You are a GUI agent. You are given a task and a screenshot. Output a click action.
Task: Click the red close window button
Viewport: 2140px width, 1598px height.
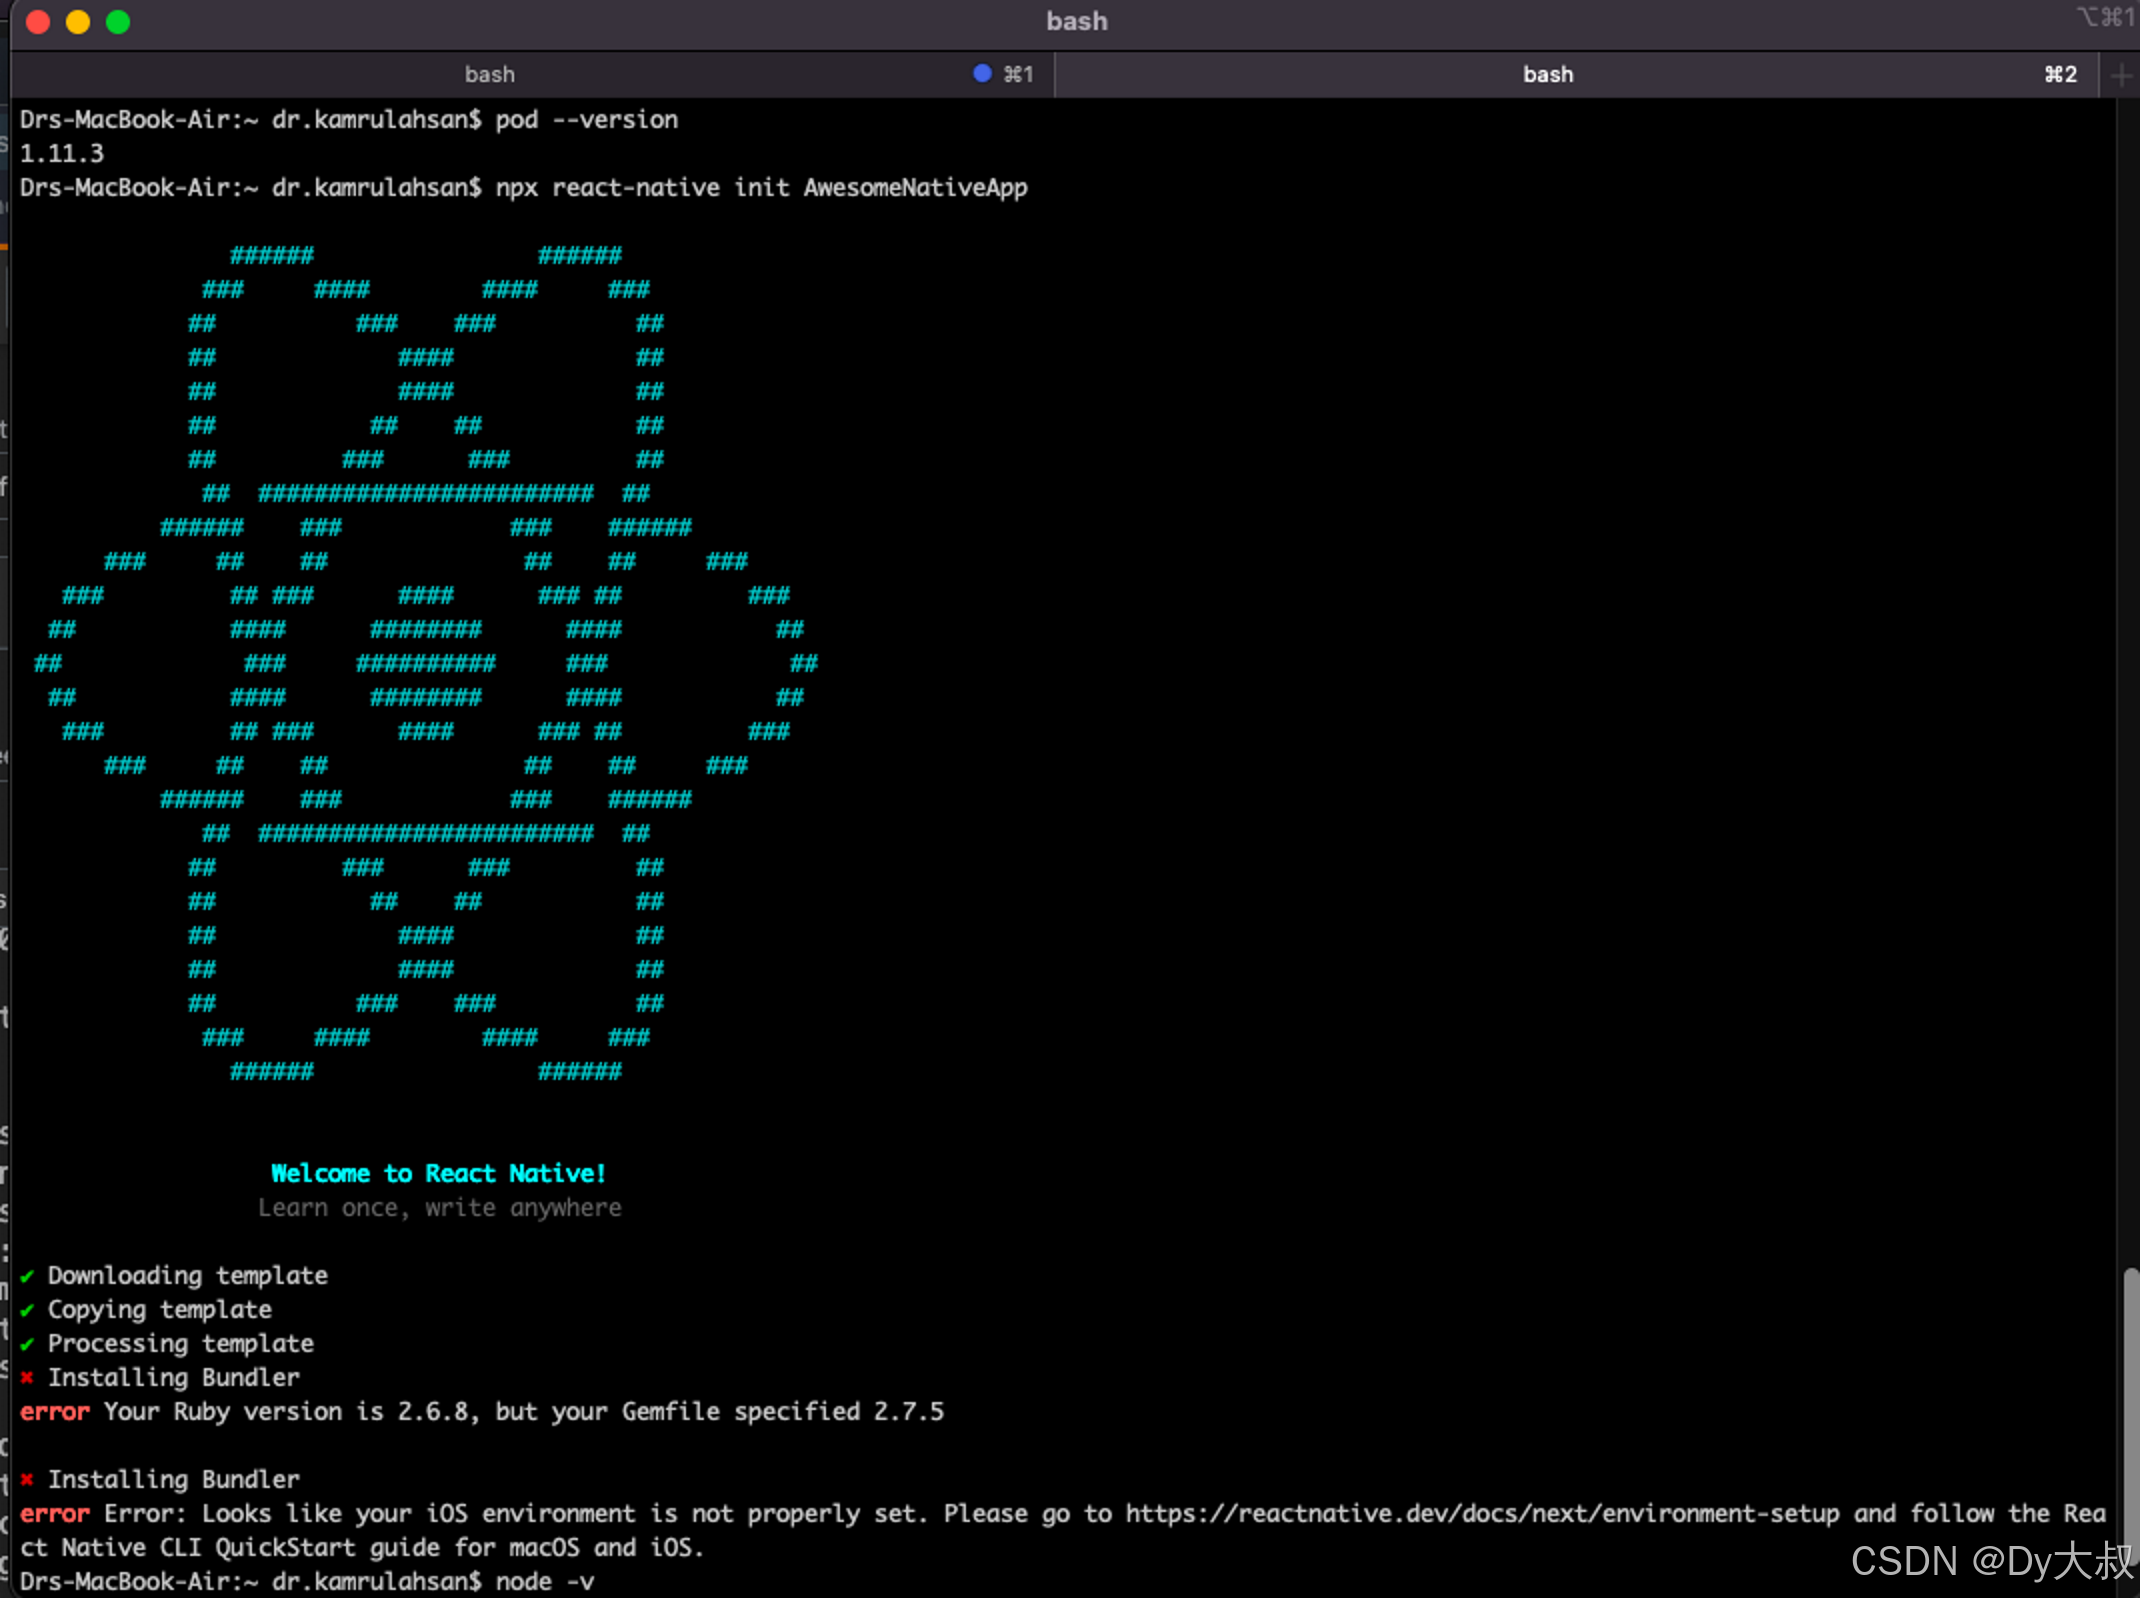pyautogui.click(x=38, y=22)
